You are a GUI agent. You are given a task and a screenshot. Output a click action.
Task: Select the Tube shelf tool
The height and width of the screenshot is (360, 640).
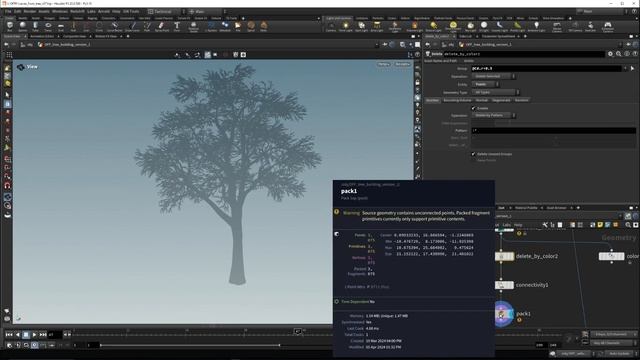coord(35,27)
